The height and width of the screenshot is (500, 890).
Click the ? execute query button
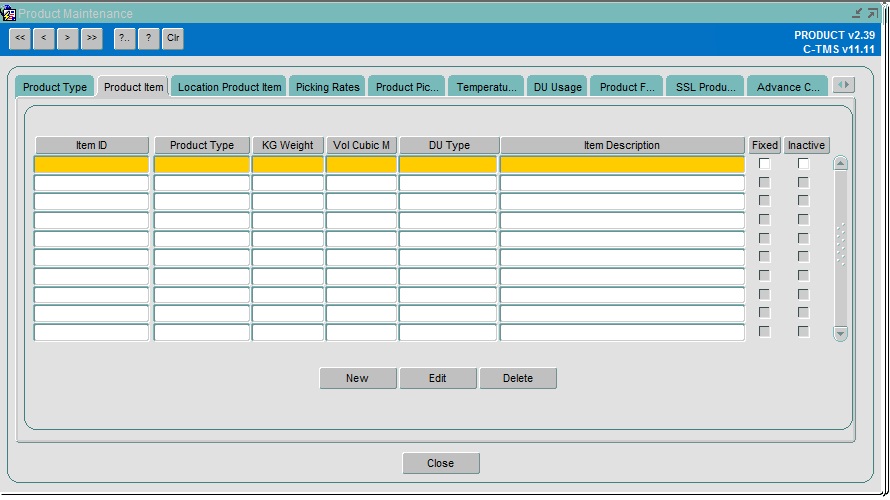coord(149,38)
